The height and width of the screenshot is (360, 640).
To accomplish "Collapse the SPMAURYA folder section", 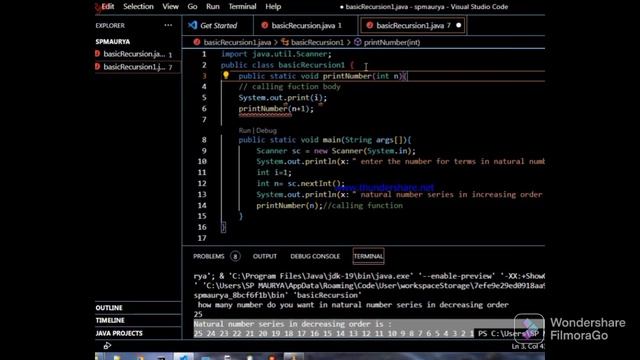I will 113,42.
